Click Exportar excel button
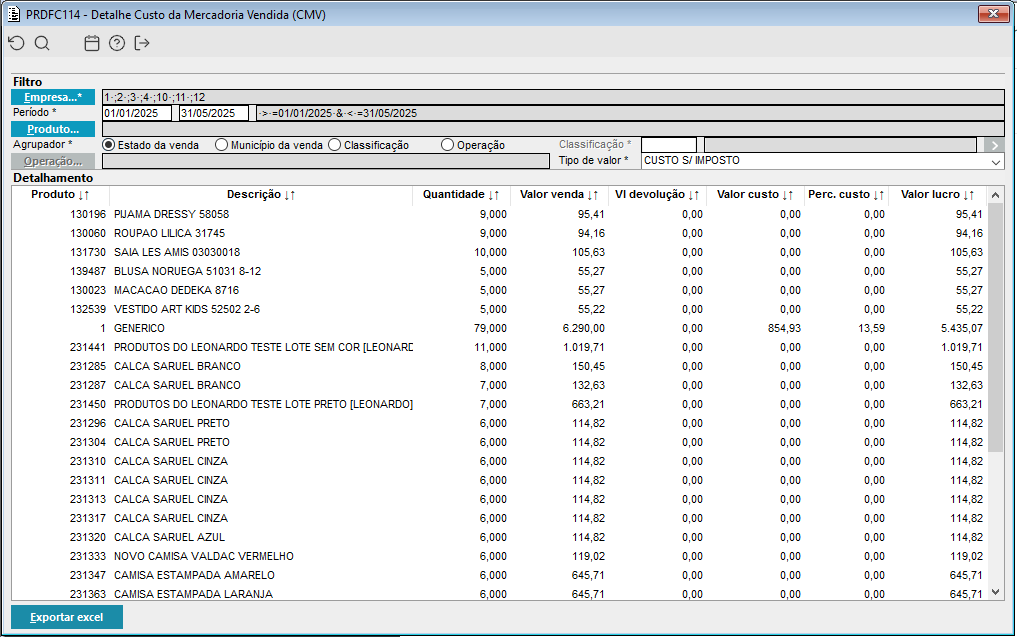 [x=67, y=617]
